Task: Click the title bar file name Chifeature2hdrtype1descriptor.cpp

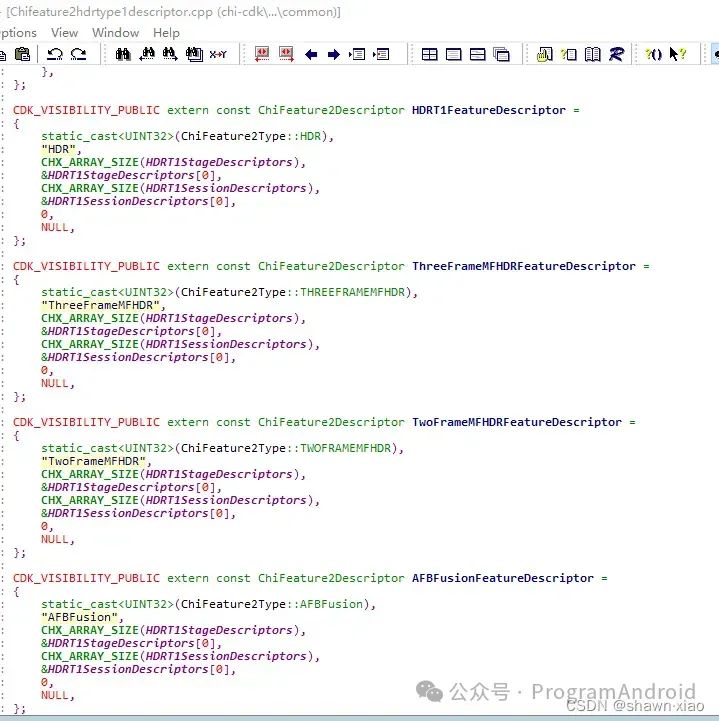Action: pos(111,12)
